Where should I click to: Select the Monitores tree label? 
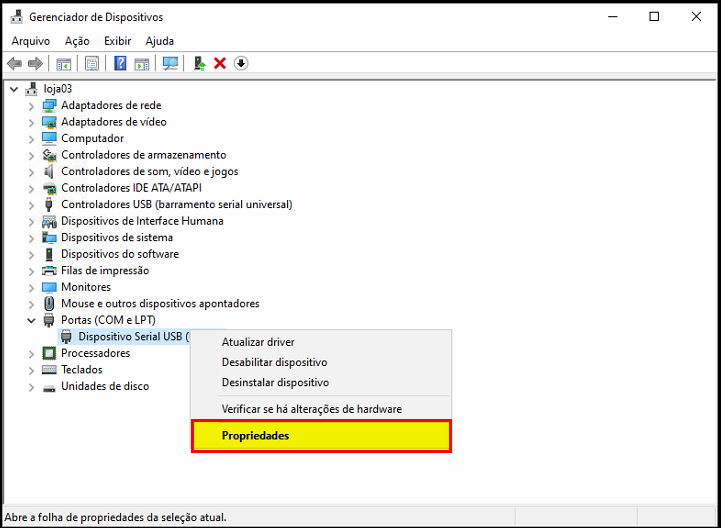86,287
